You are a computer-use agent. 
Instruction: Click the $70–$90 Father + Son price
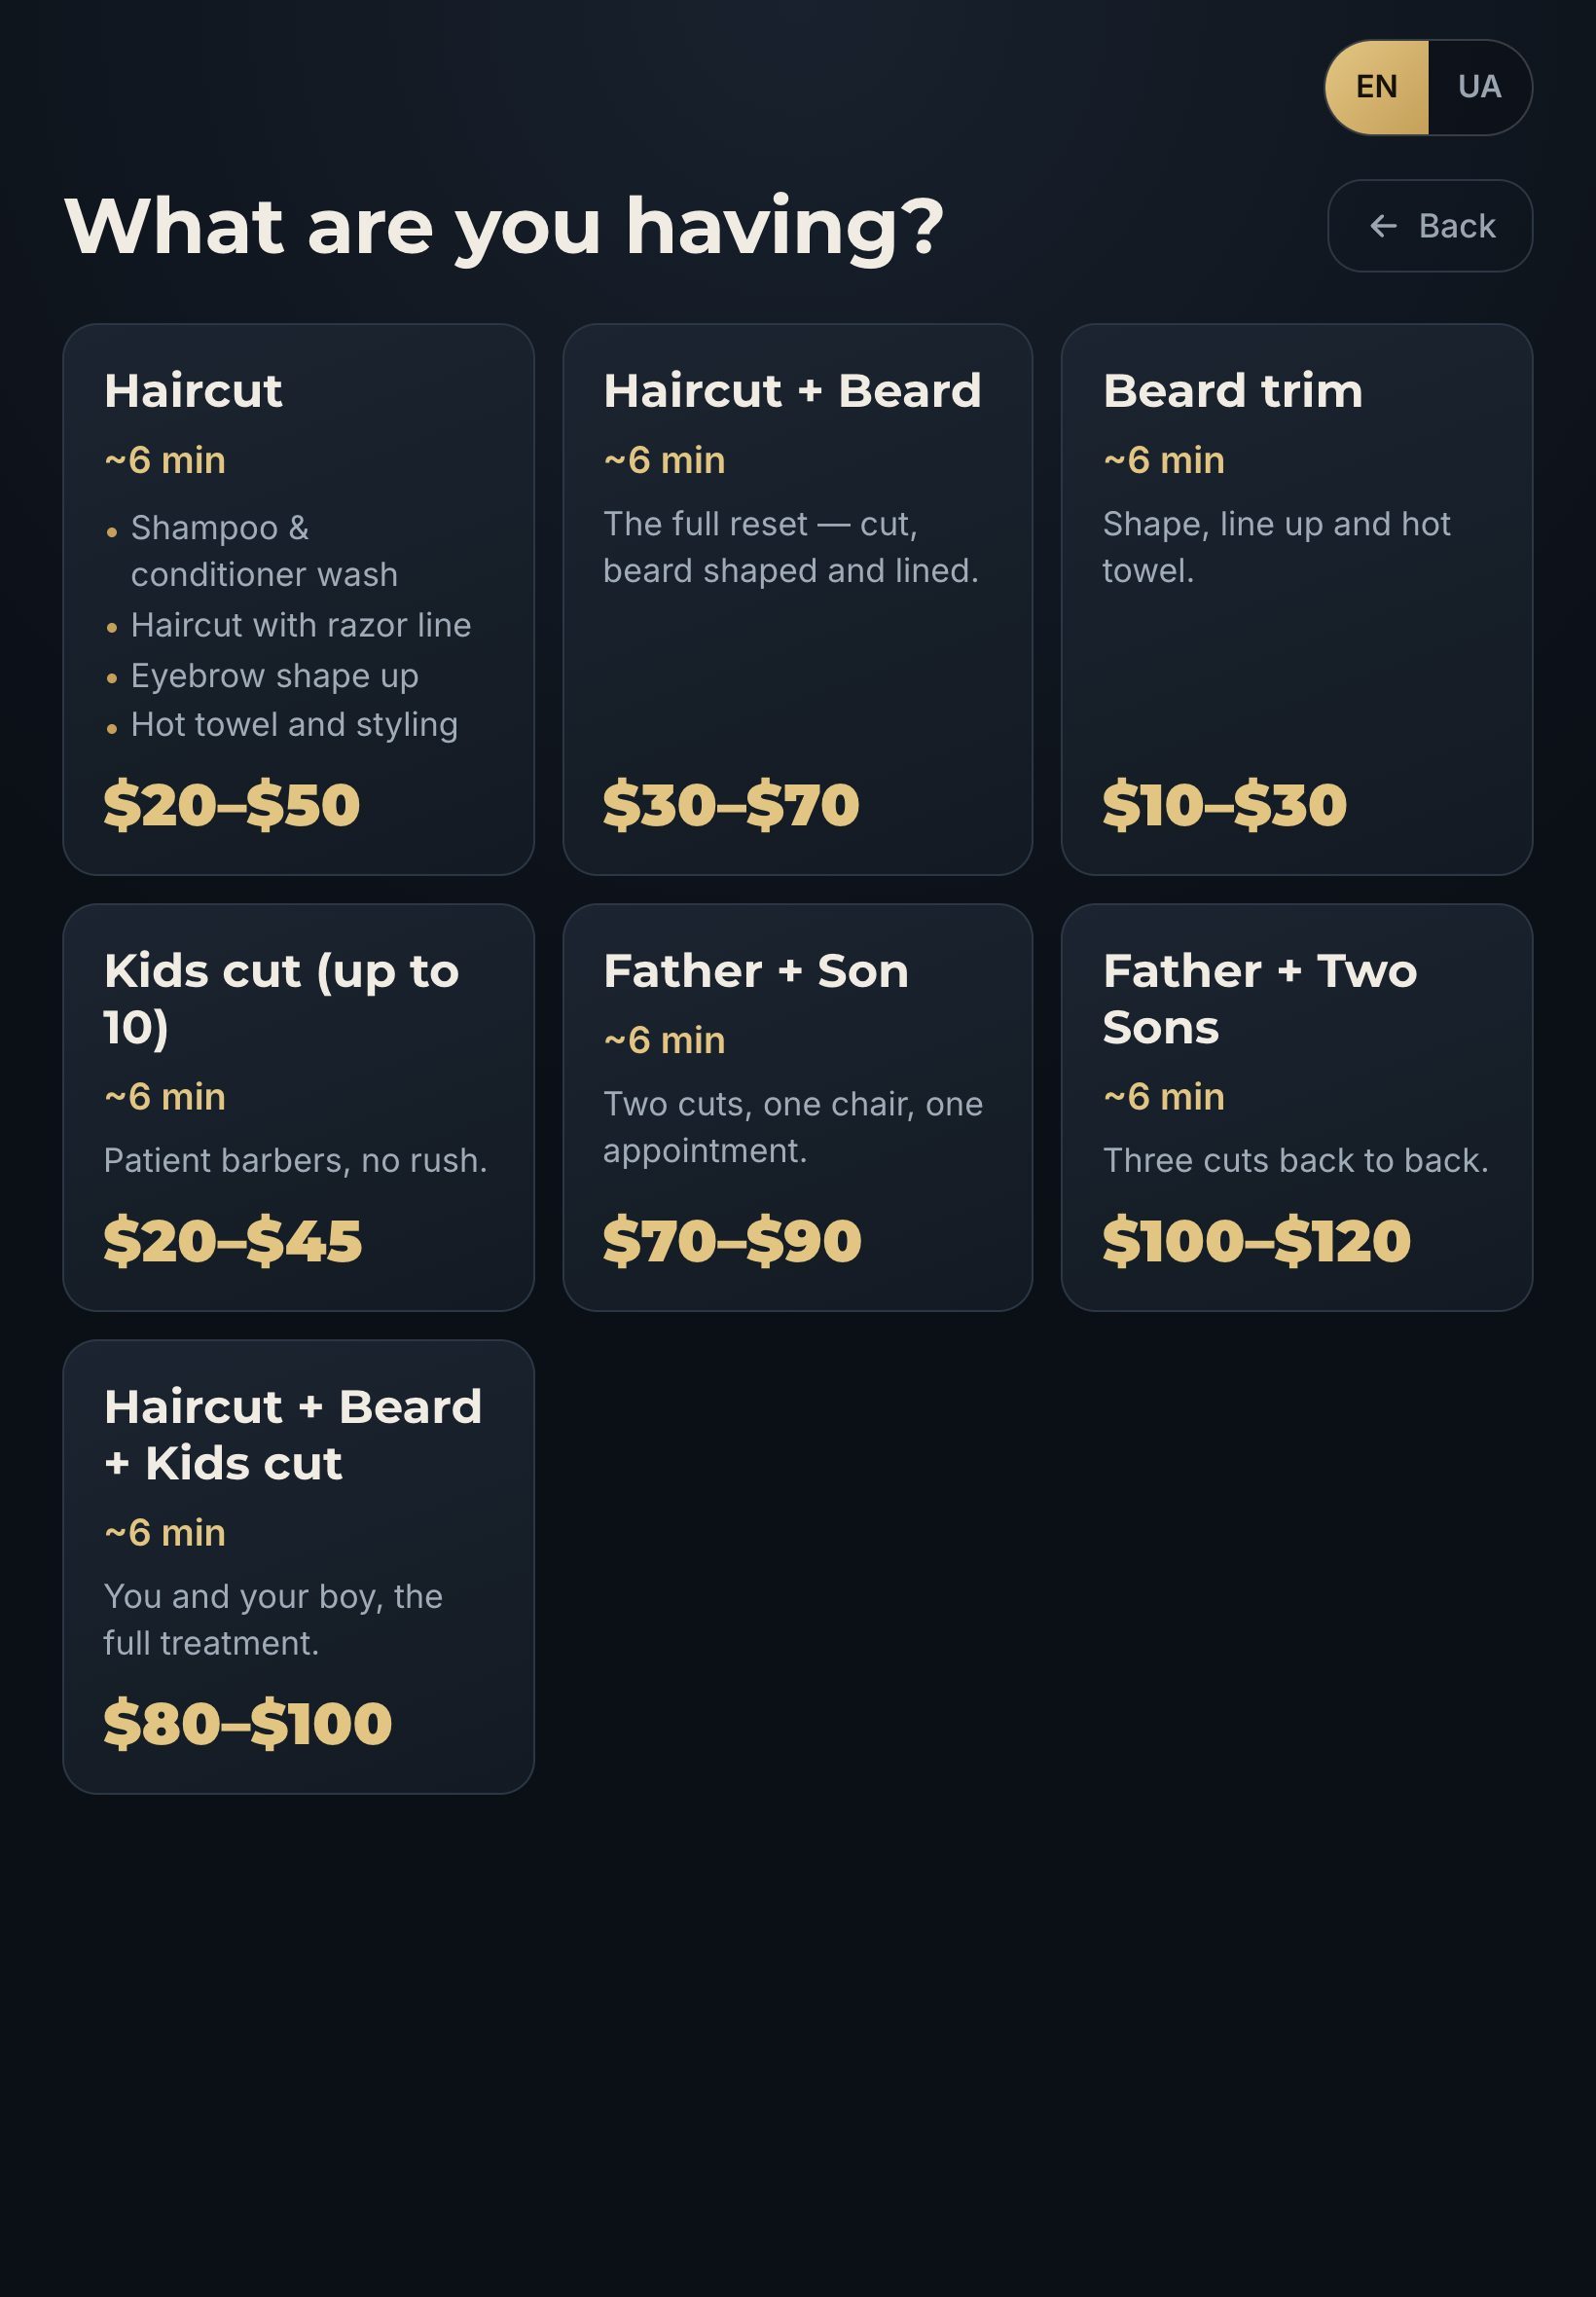(x=732, y=1241)
